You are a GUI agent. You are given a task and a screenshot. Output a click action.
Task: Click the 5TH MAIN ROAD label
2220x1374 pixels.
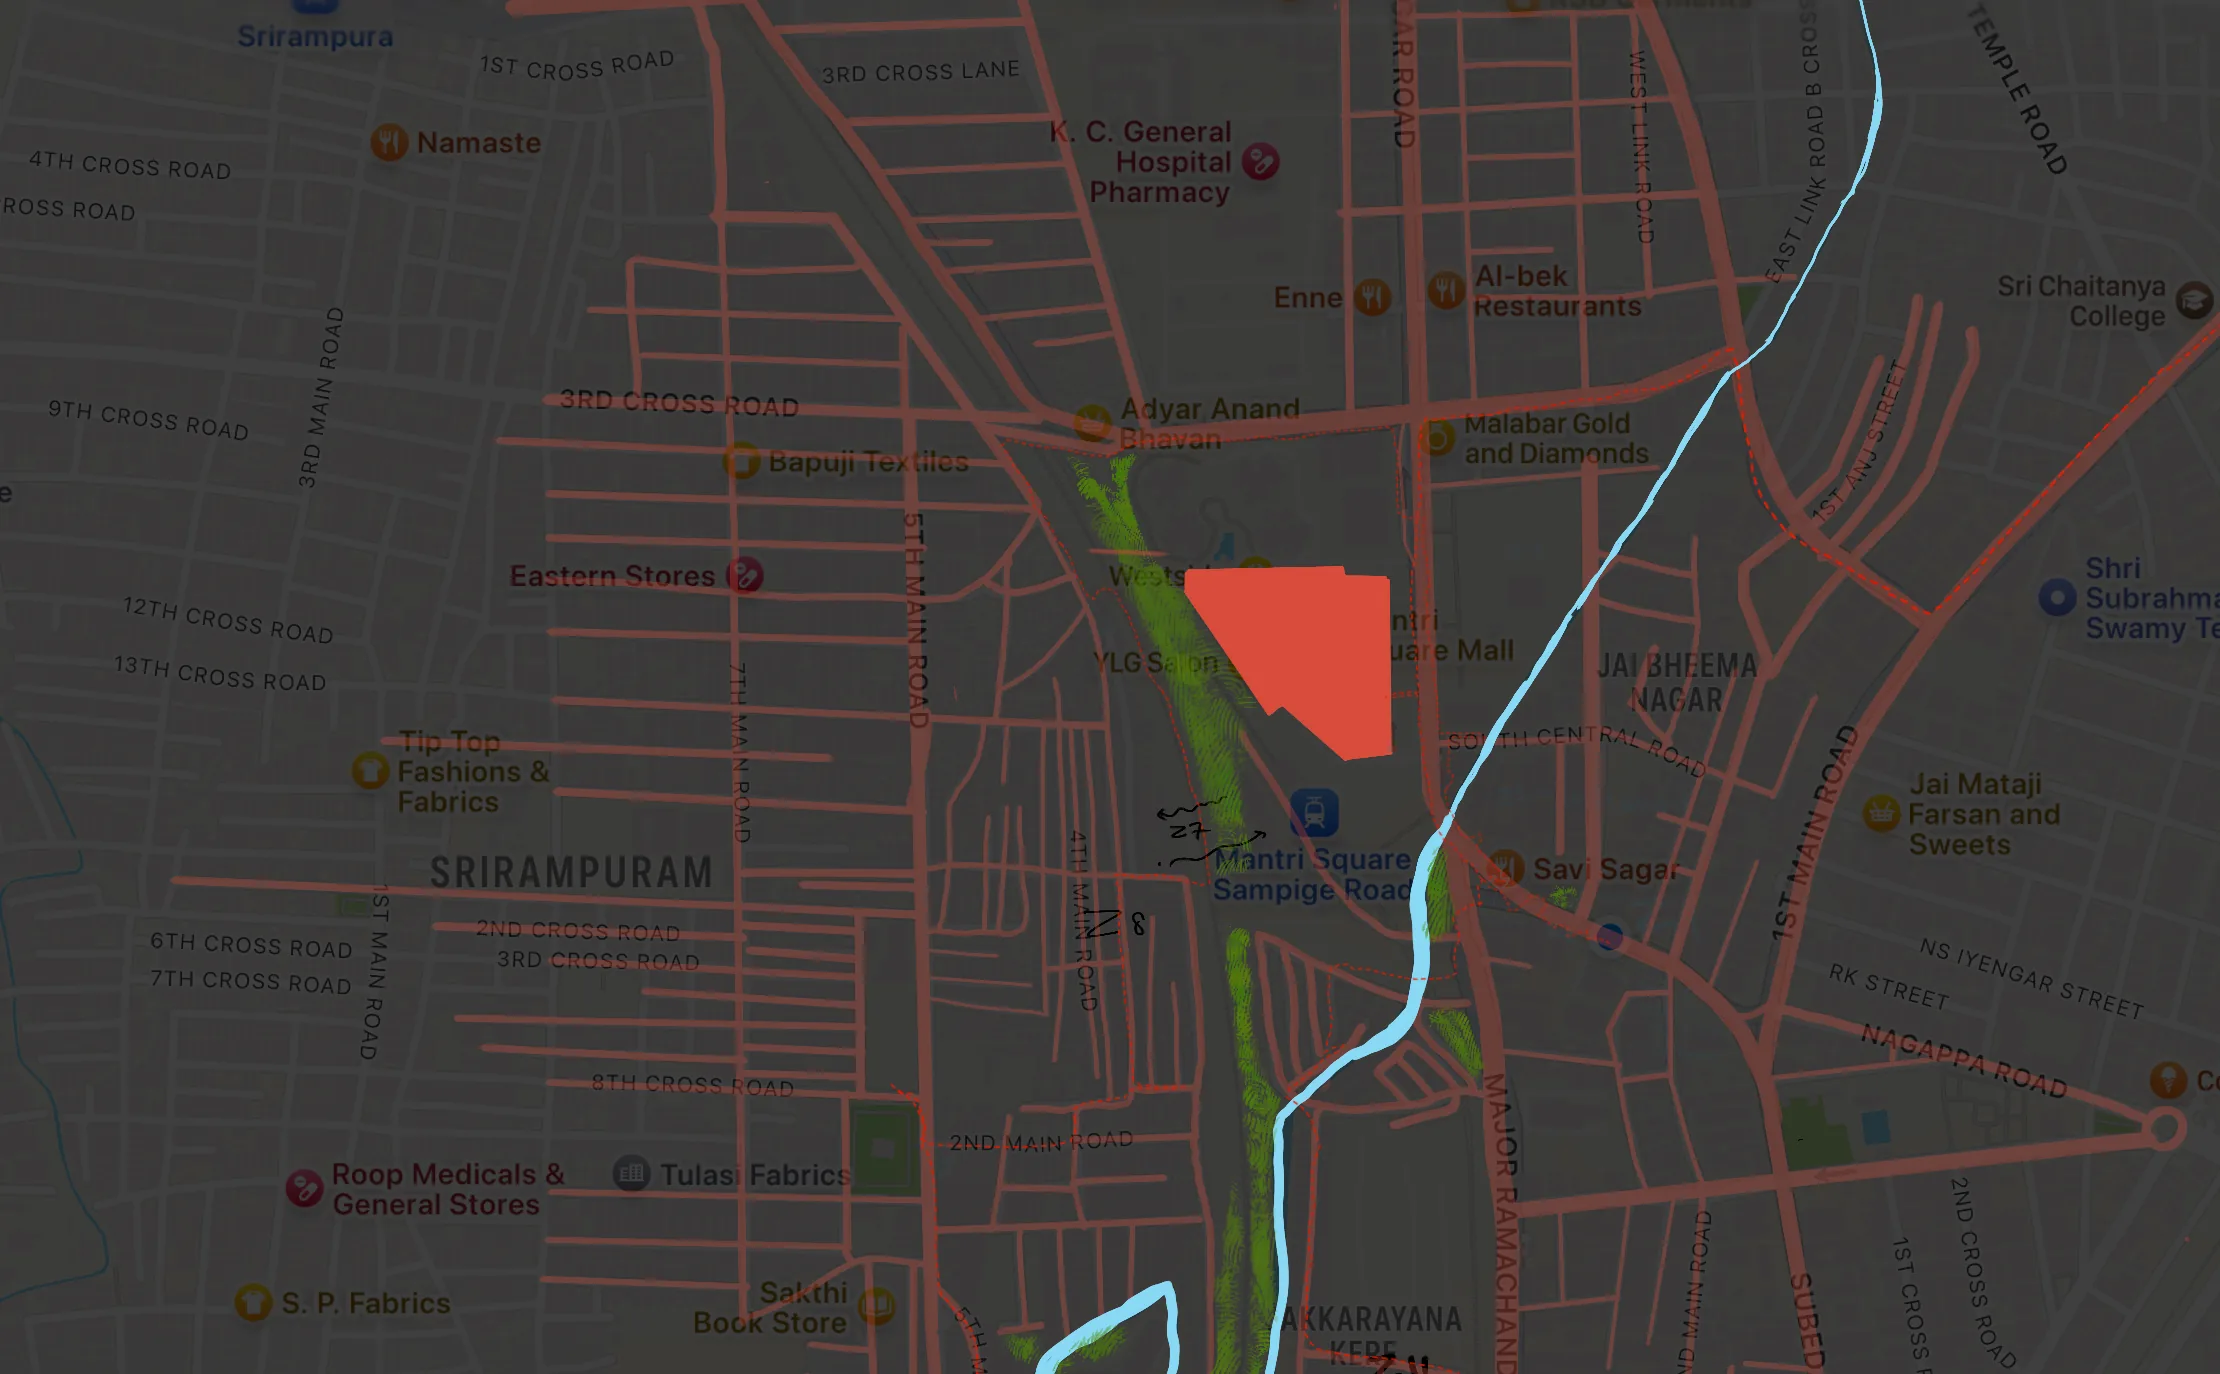(915, 620)
